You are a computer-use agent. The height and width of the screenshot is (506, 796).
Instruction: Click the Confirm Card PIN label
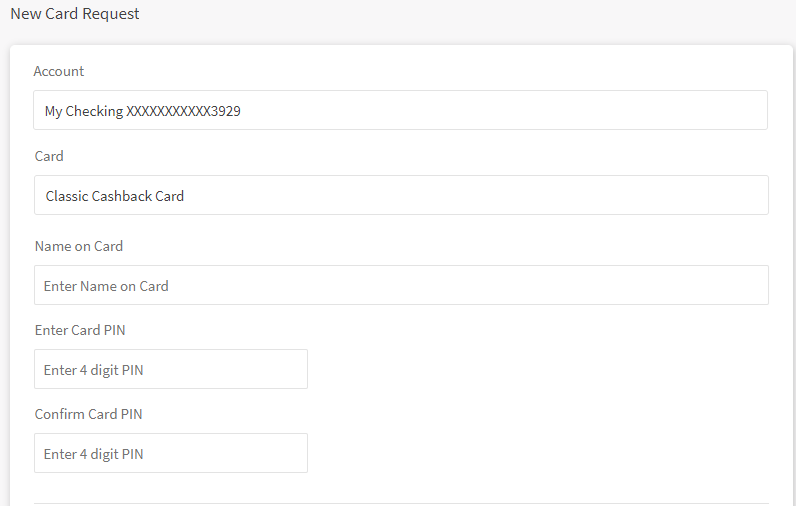pyautogui.click(x=88, y=414)
